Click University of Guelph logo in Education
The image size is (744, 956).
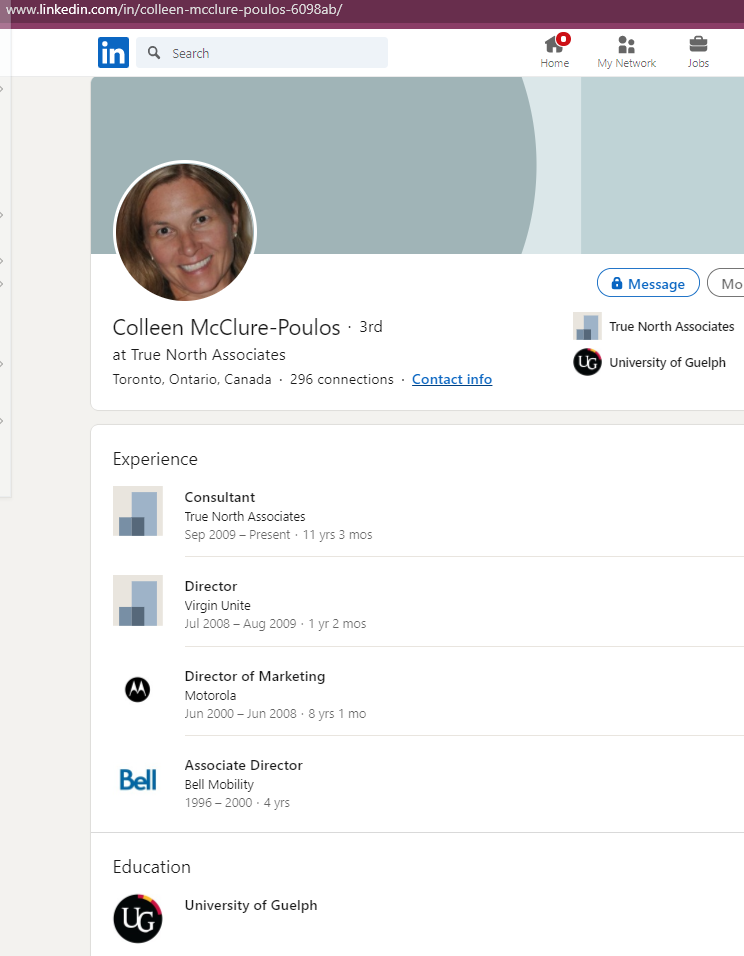(x=137, y=918)
